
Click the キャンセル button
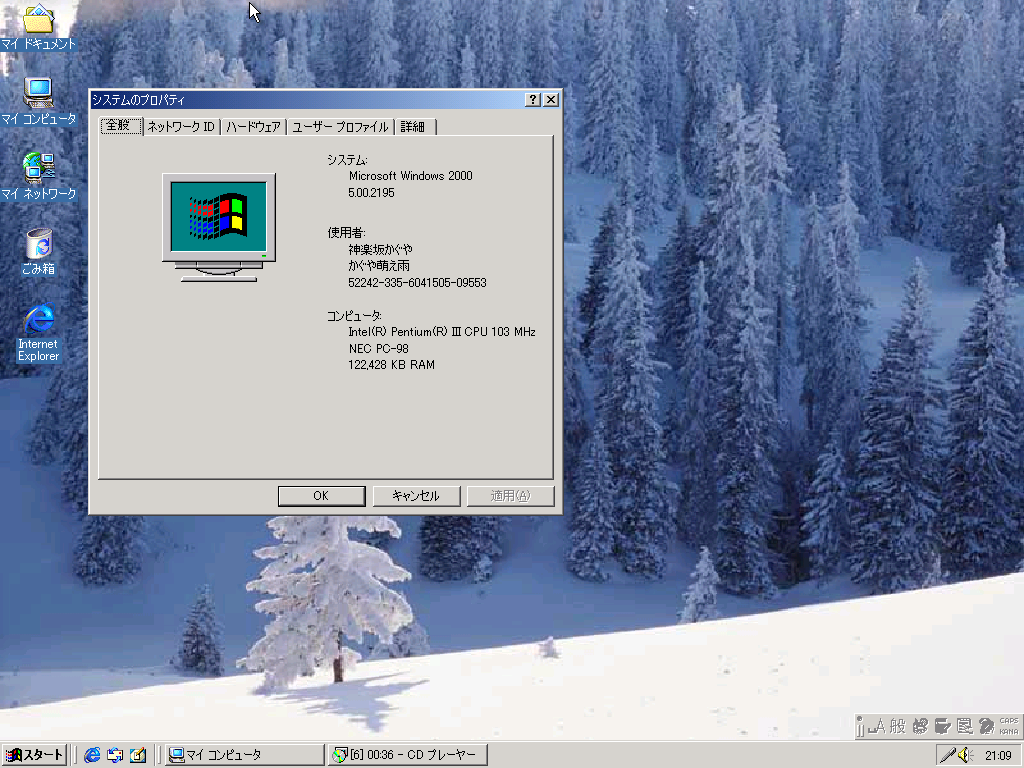[416, 496]
